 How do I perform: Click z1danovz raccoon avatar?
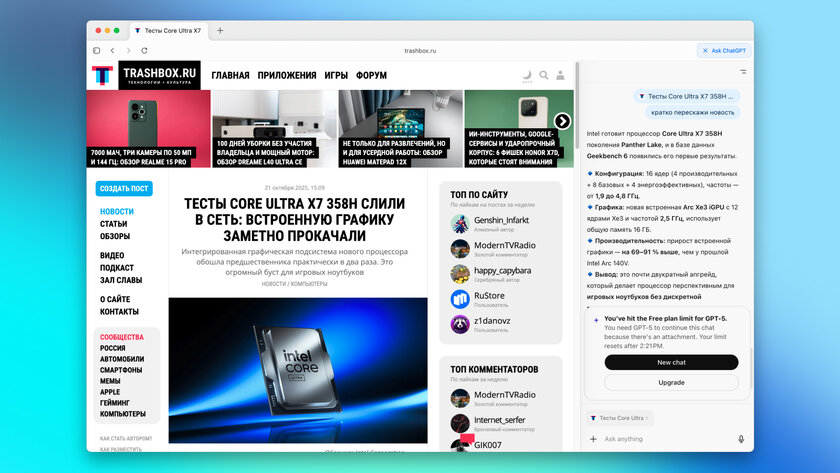(x=460, y=325)
